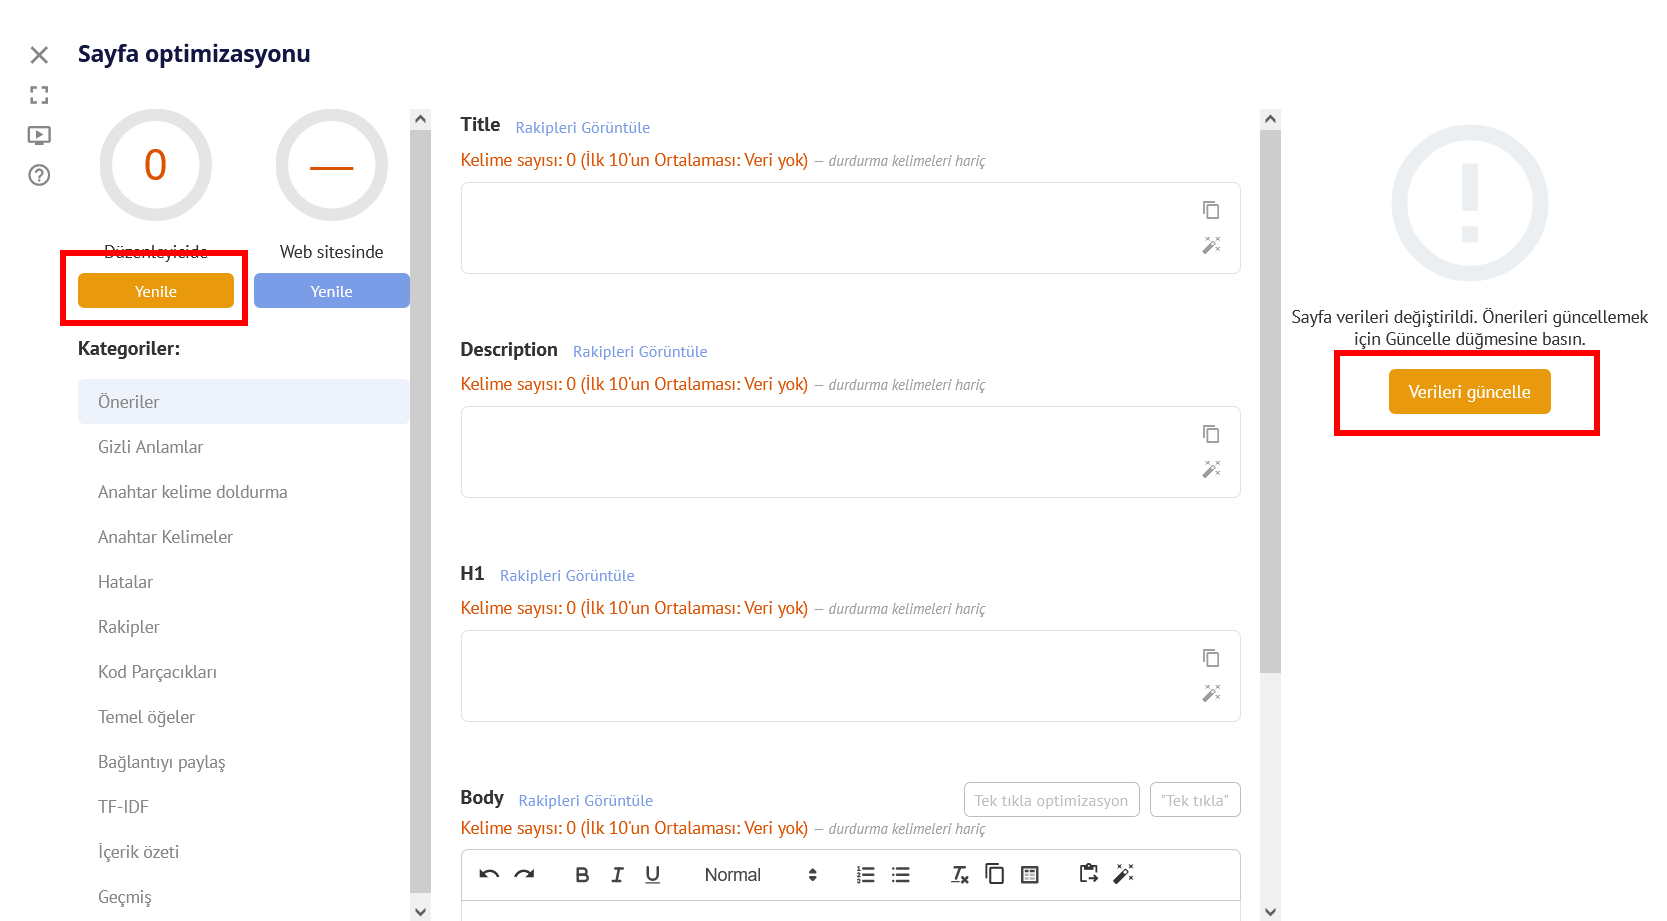
Task: Click inside the H1 text input field
Action: 820,676
